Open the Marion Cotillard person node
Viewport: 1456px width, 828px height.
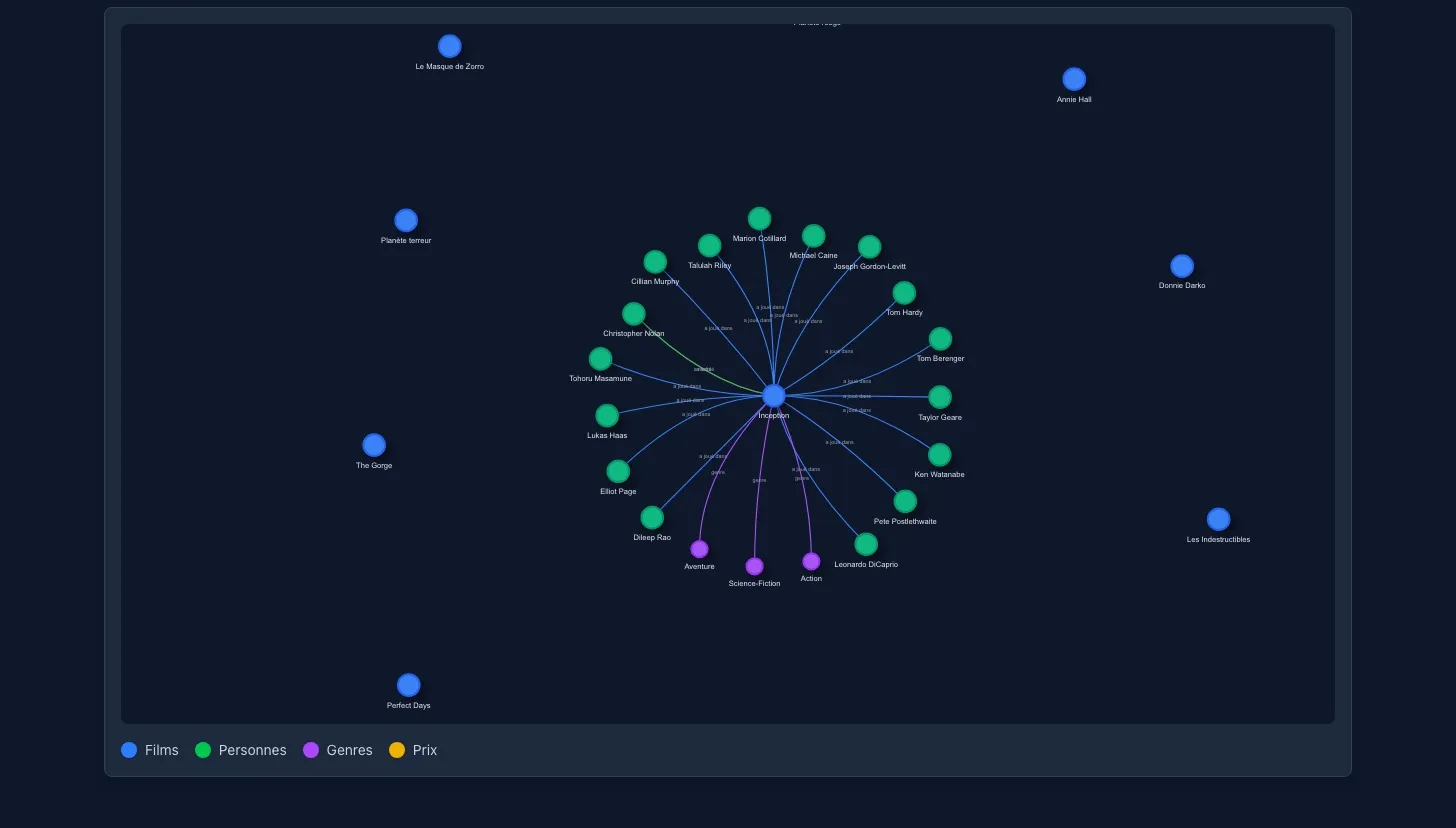click(x=760, y=219)
